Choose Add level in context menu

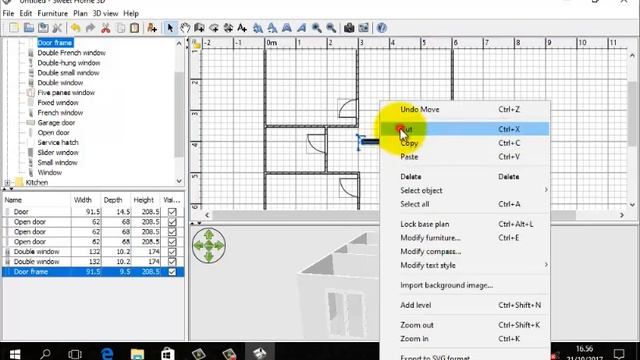[465, 305]
